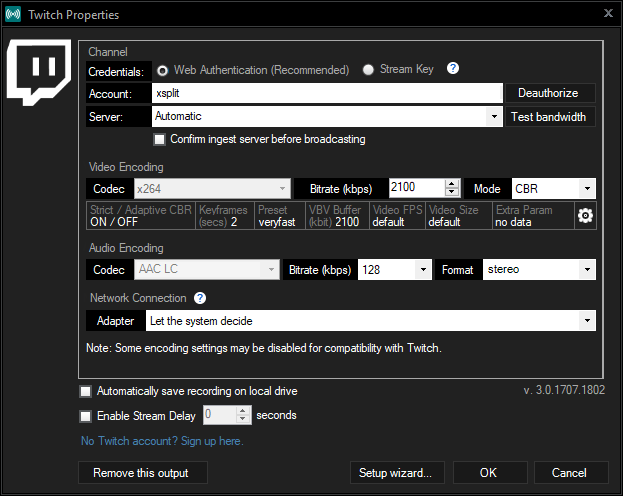Viewport: 623px width, 496px height.
Task: Enable Confirm ingest server before broadcasting
Action: (x=159, y=140)
